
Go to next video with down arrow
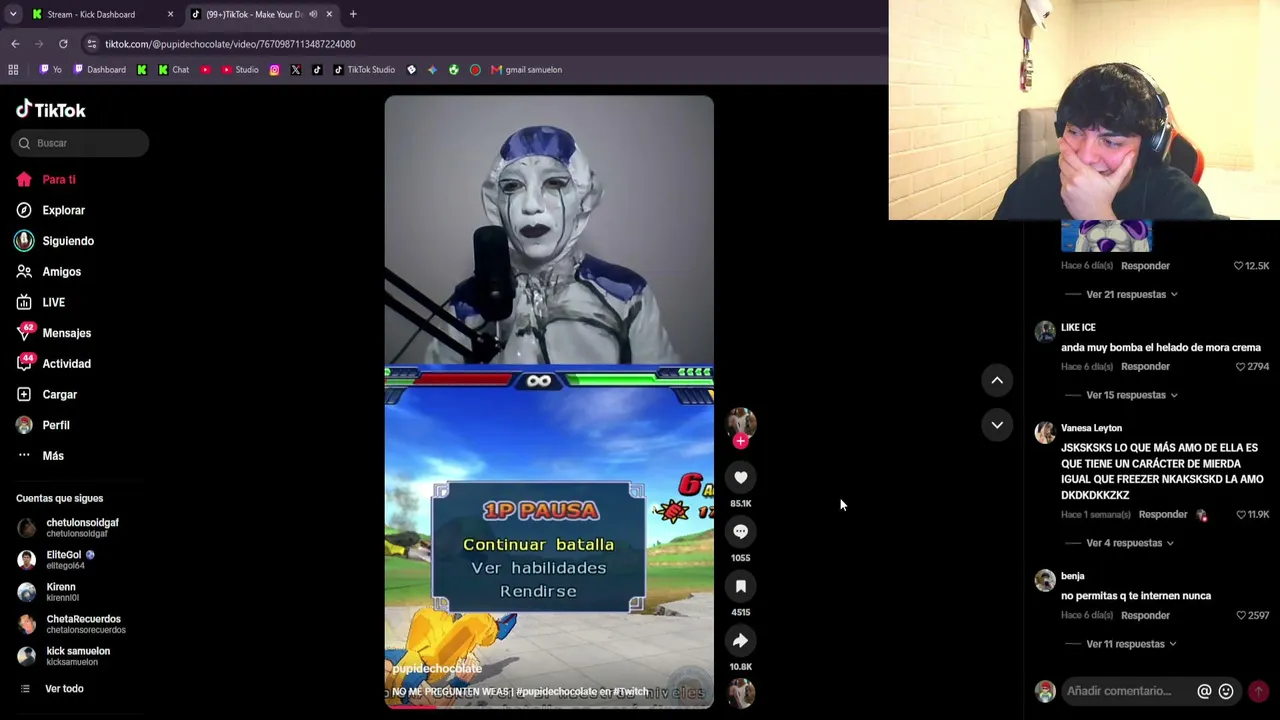pos(997,425)
